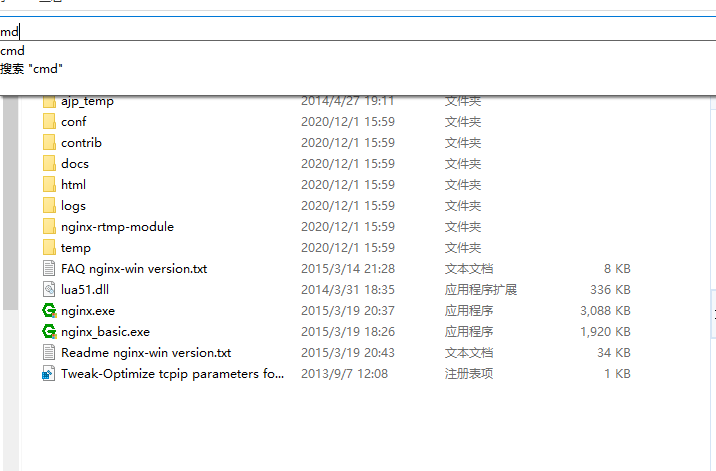Viewport: 716px width, 471px height.
Task: Click the date '2015/3/19 20:37' of nginx.exe
Action: pos(348,311)
